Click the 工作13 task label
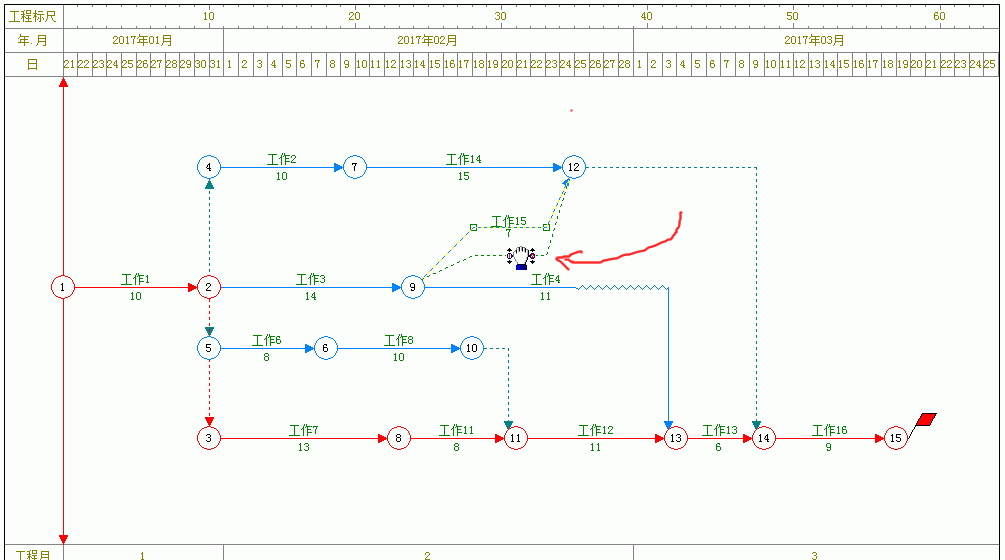 [719, 430]
